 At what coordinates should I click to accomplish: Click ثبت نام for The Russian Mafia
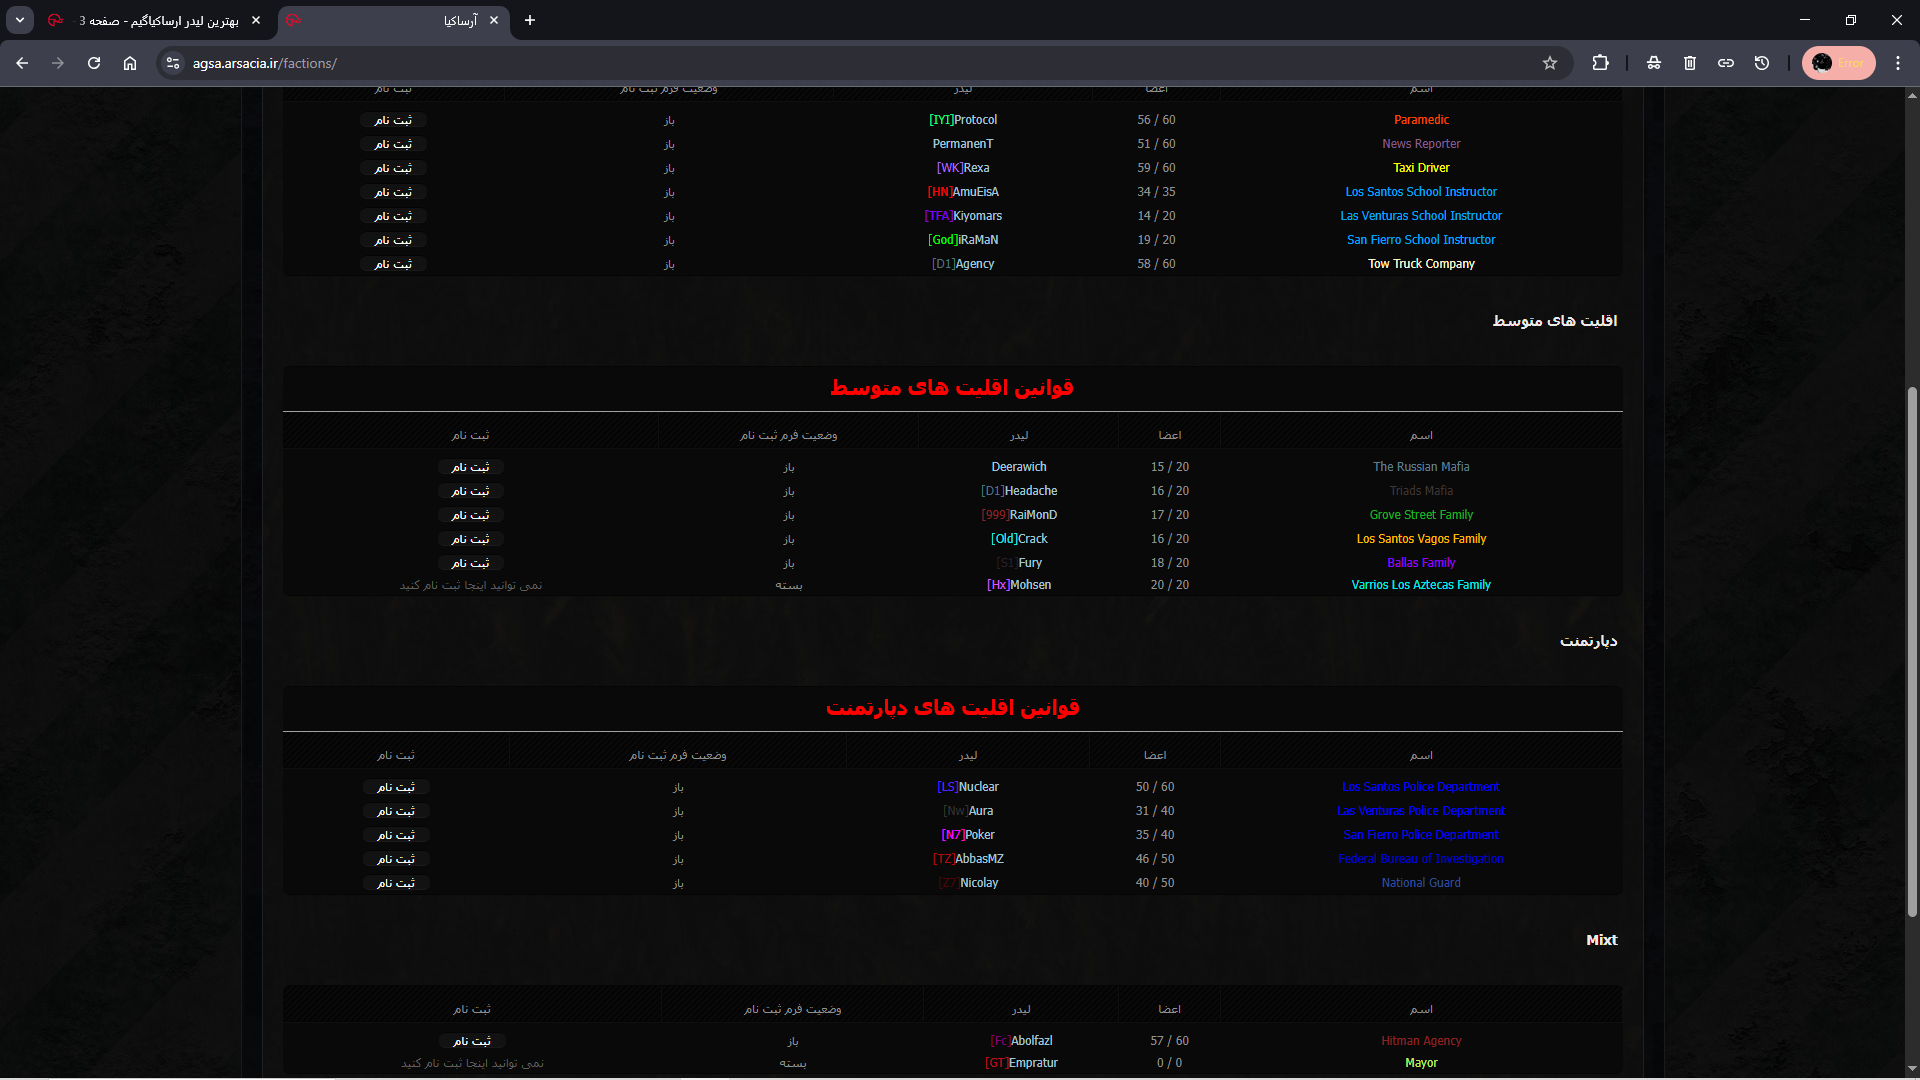[x=470, y=467]
